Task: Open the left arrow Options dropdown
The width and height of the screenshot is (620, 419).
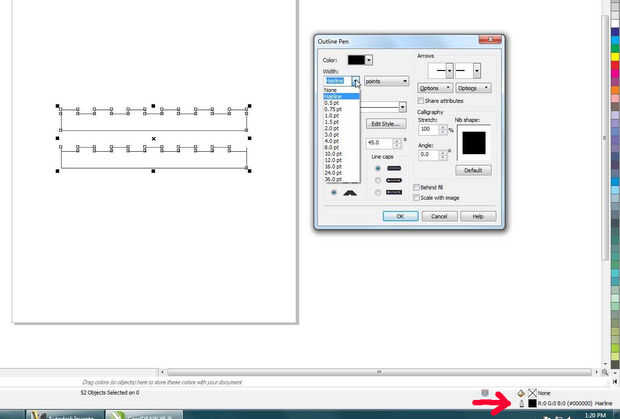Action: tap(435, 88)
